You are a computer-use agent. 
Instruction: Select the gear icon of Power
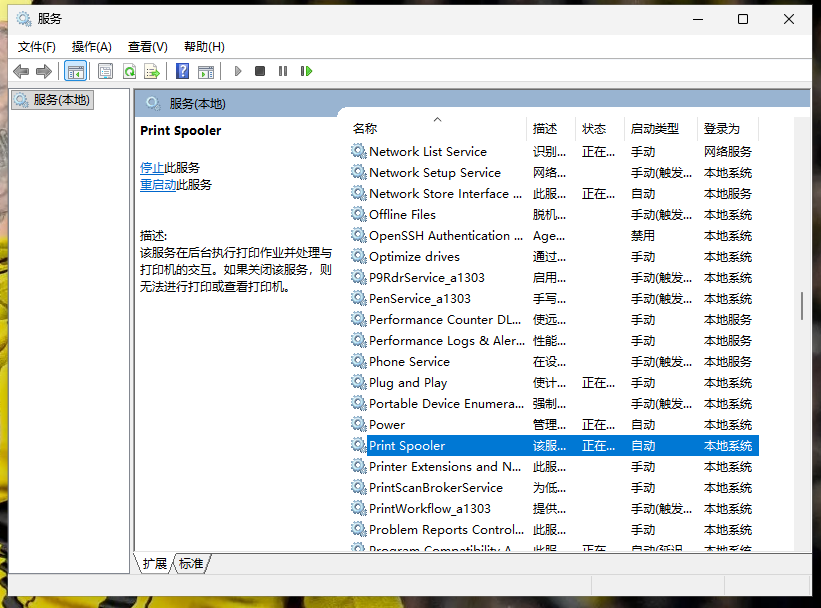point(359,424)
